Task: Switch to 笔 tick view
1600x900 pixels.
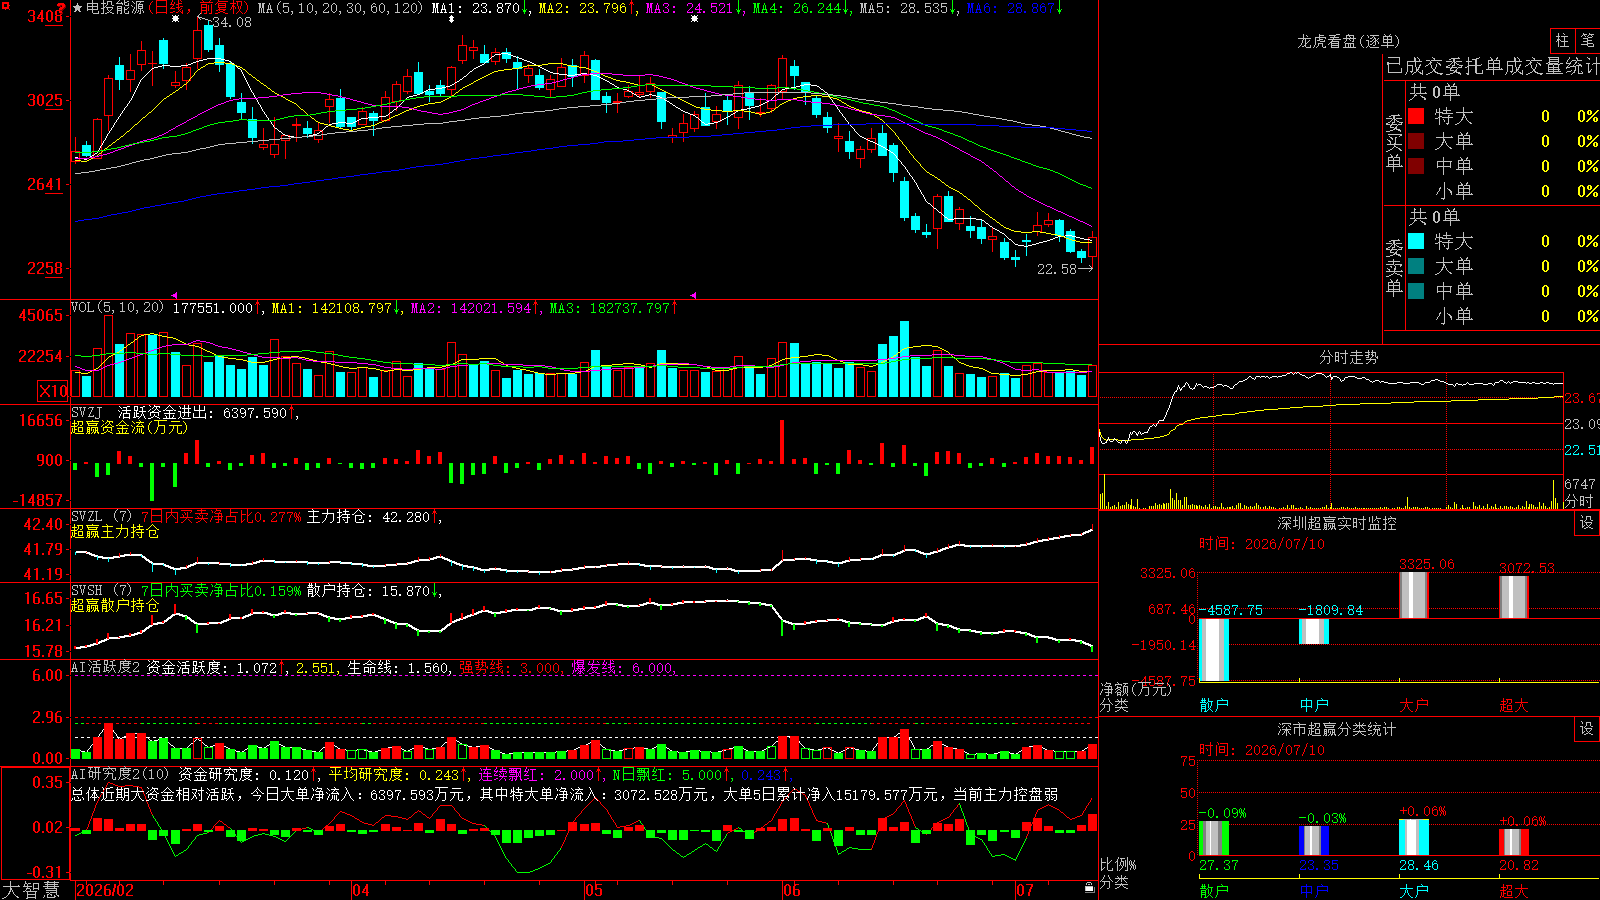Action: point(1587,41)
